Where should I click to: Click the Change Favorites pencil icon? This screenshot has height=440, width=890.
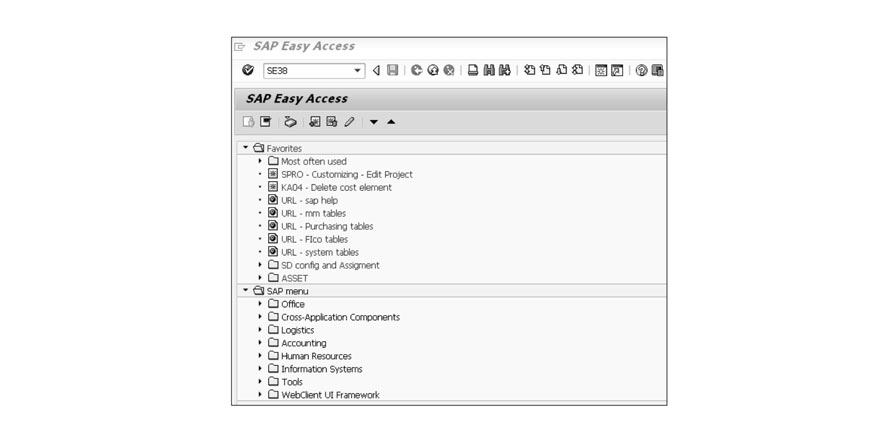(x=350, y=121)
